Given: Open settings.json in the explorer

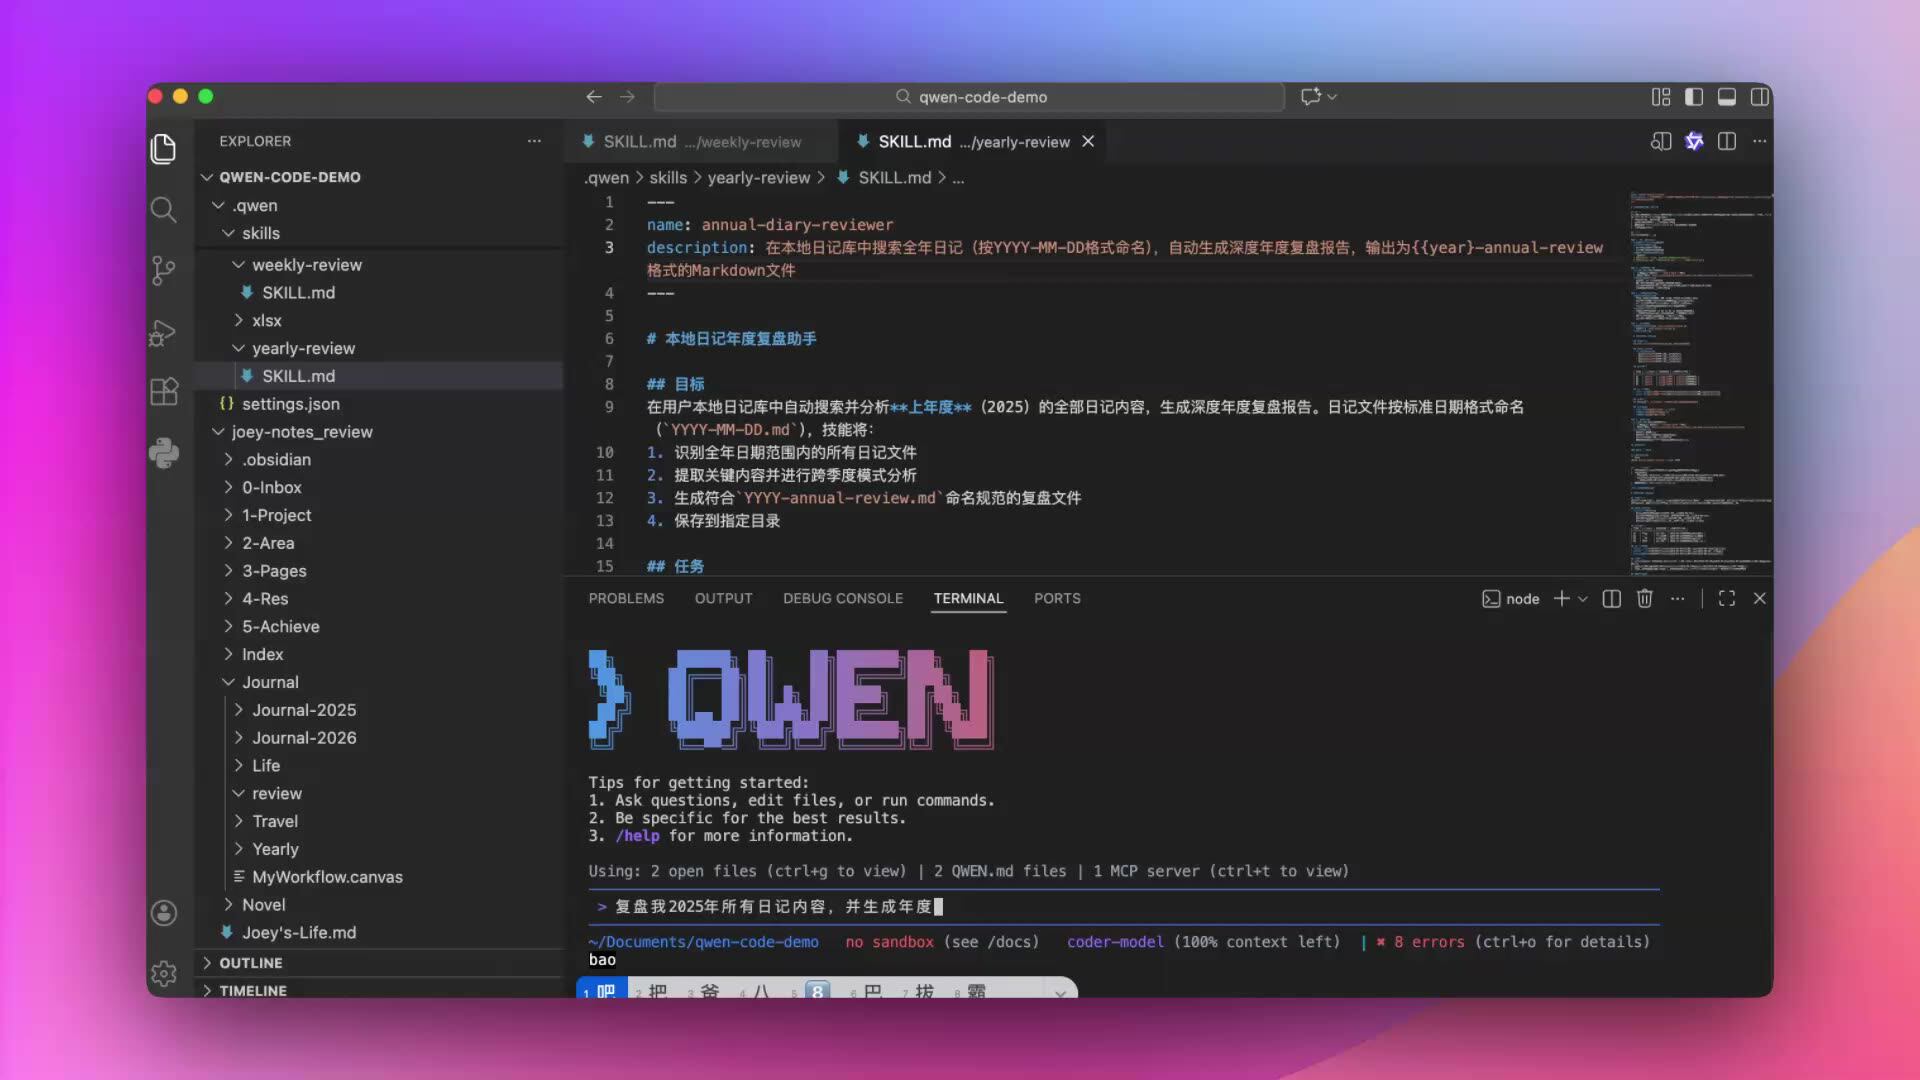Looking at the screenshot, I should 290,403.
